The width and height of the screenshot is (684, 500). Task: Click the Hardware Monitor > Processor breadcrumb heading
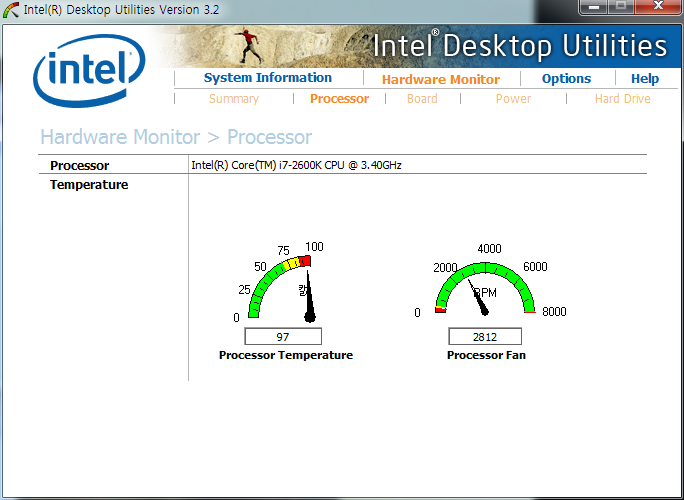(176, 137)
